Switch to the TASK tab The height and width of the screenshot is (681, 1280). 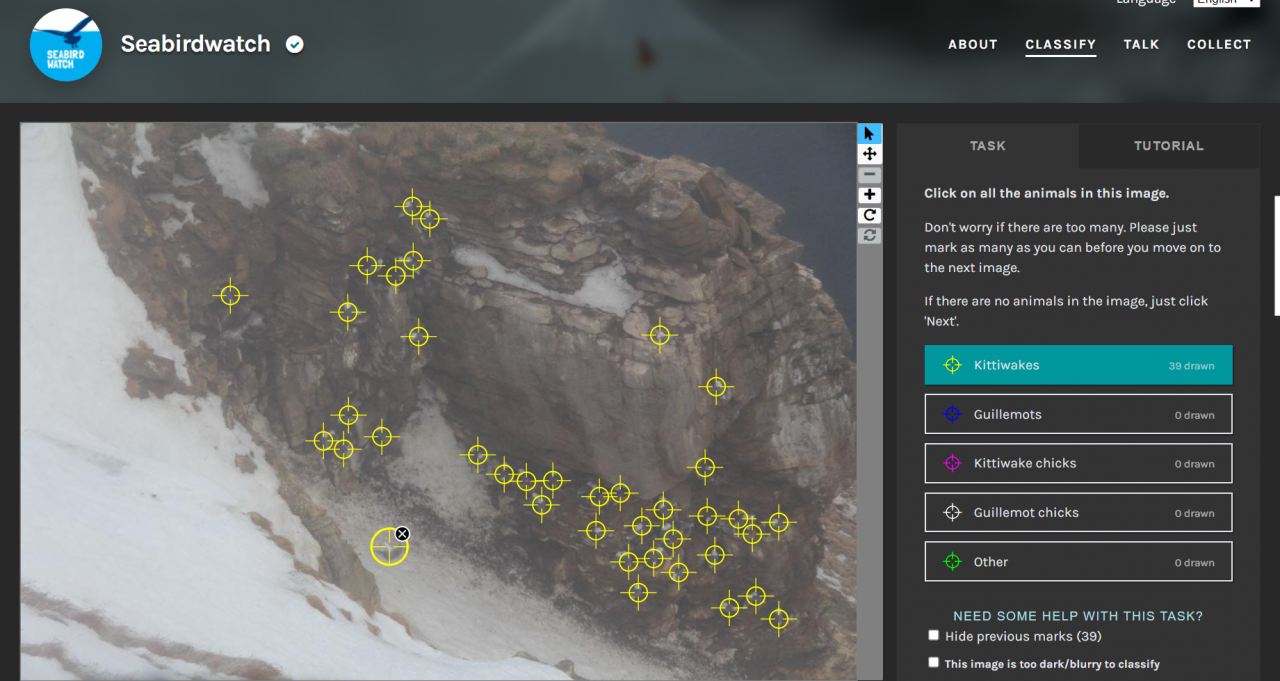[988, 146]
